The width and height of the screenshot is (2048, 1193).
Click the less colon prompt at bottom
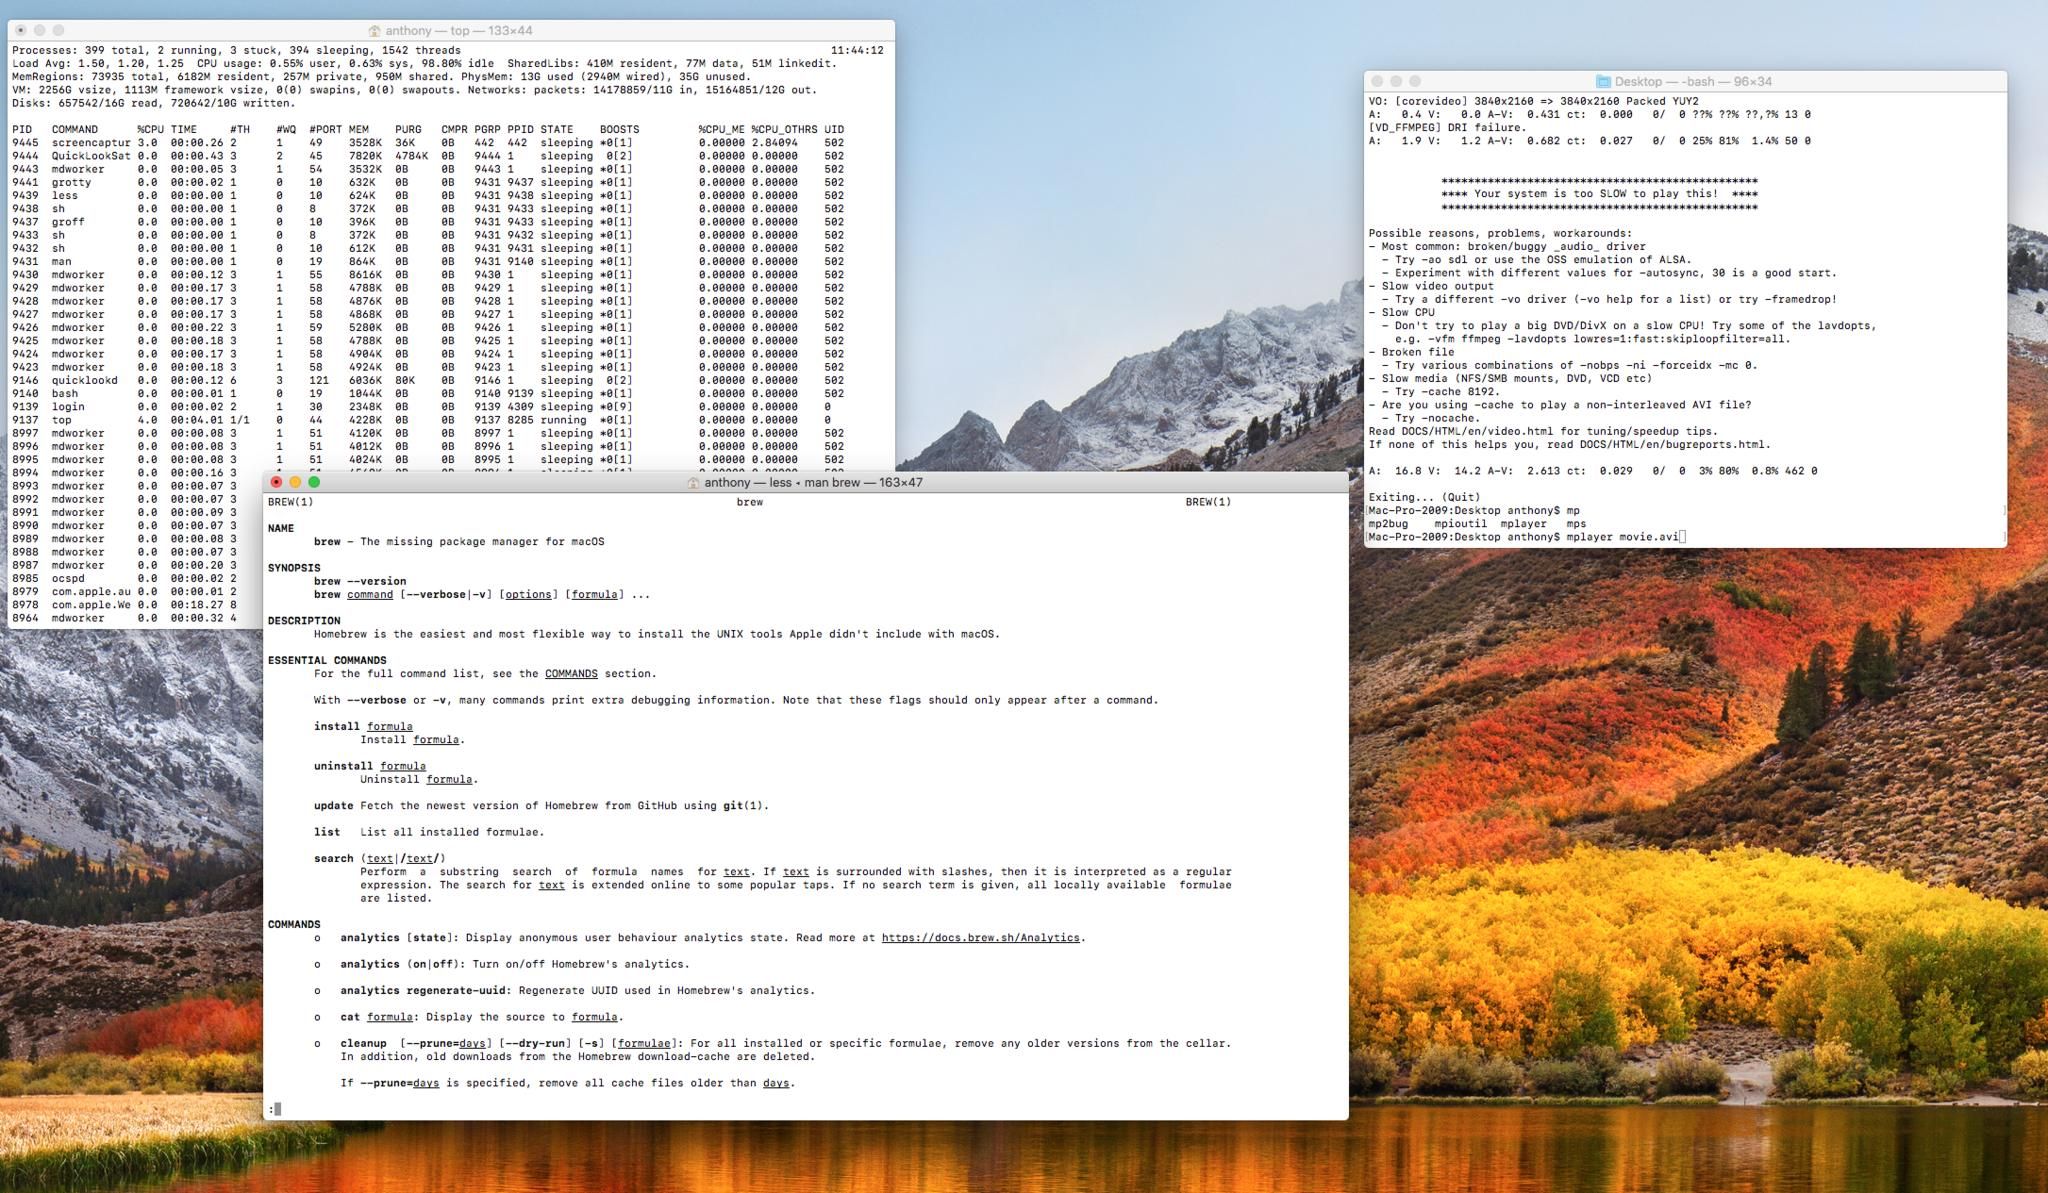(x=272, y=1109)
